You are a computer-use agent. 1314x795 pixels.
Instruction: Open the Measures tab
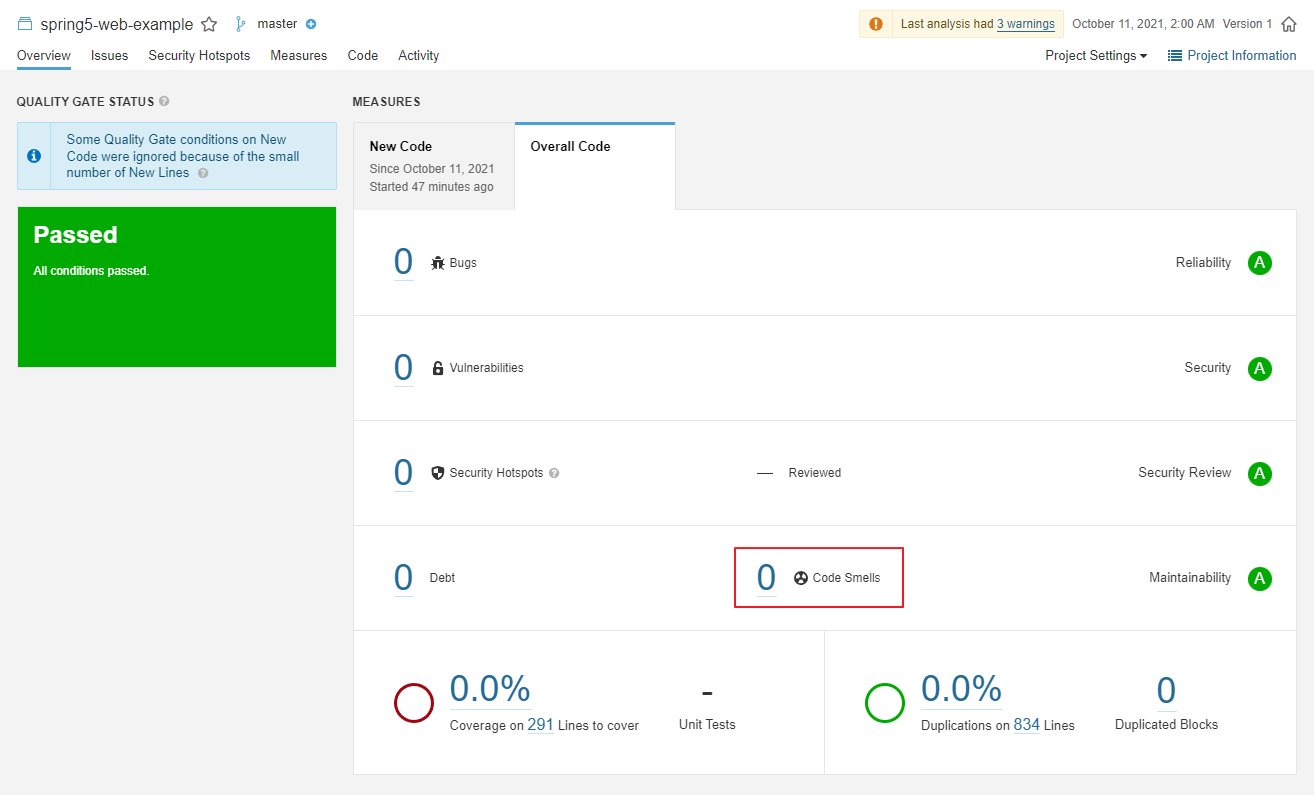298,56
